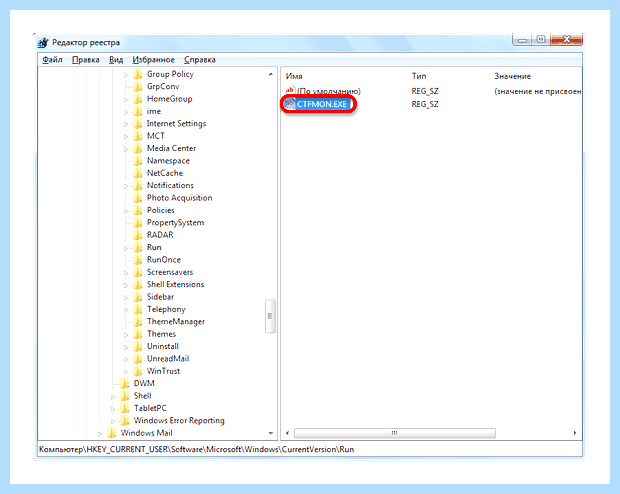
Task: Select the Windows Error Reporting key
Action: [x=179, y=420]
